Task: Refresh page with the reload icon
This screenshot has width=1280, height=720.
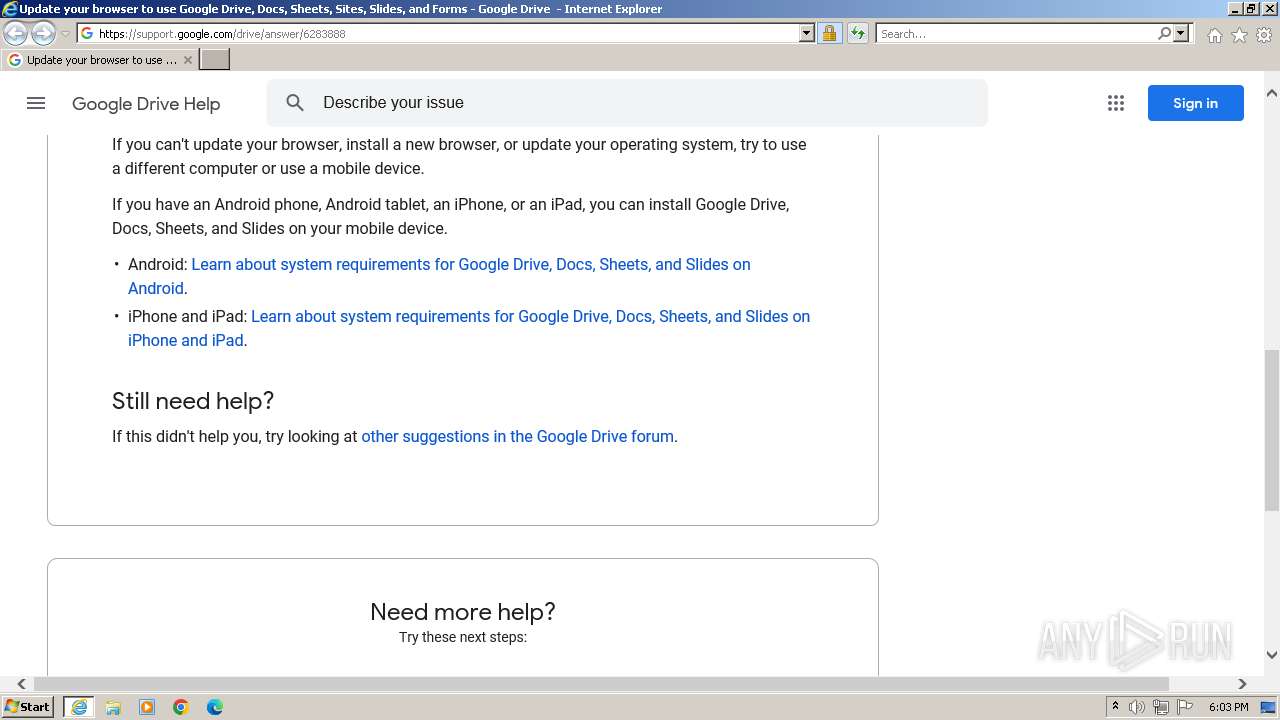Action: point(857,33)
